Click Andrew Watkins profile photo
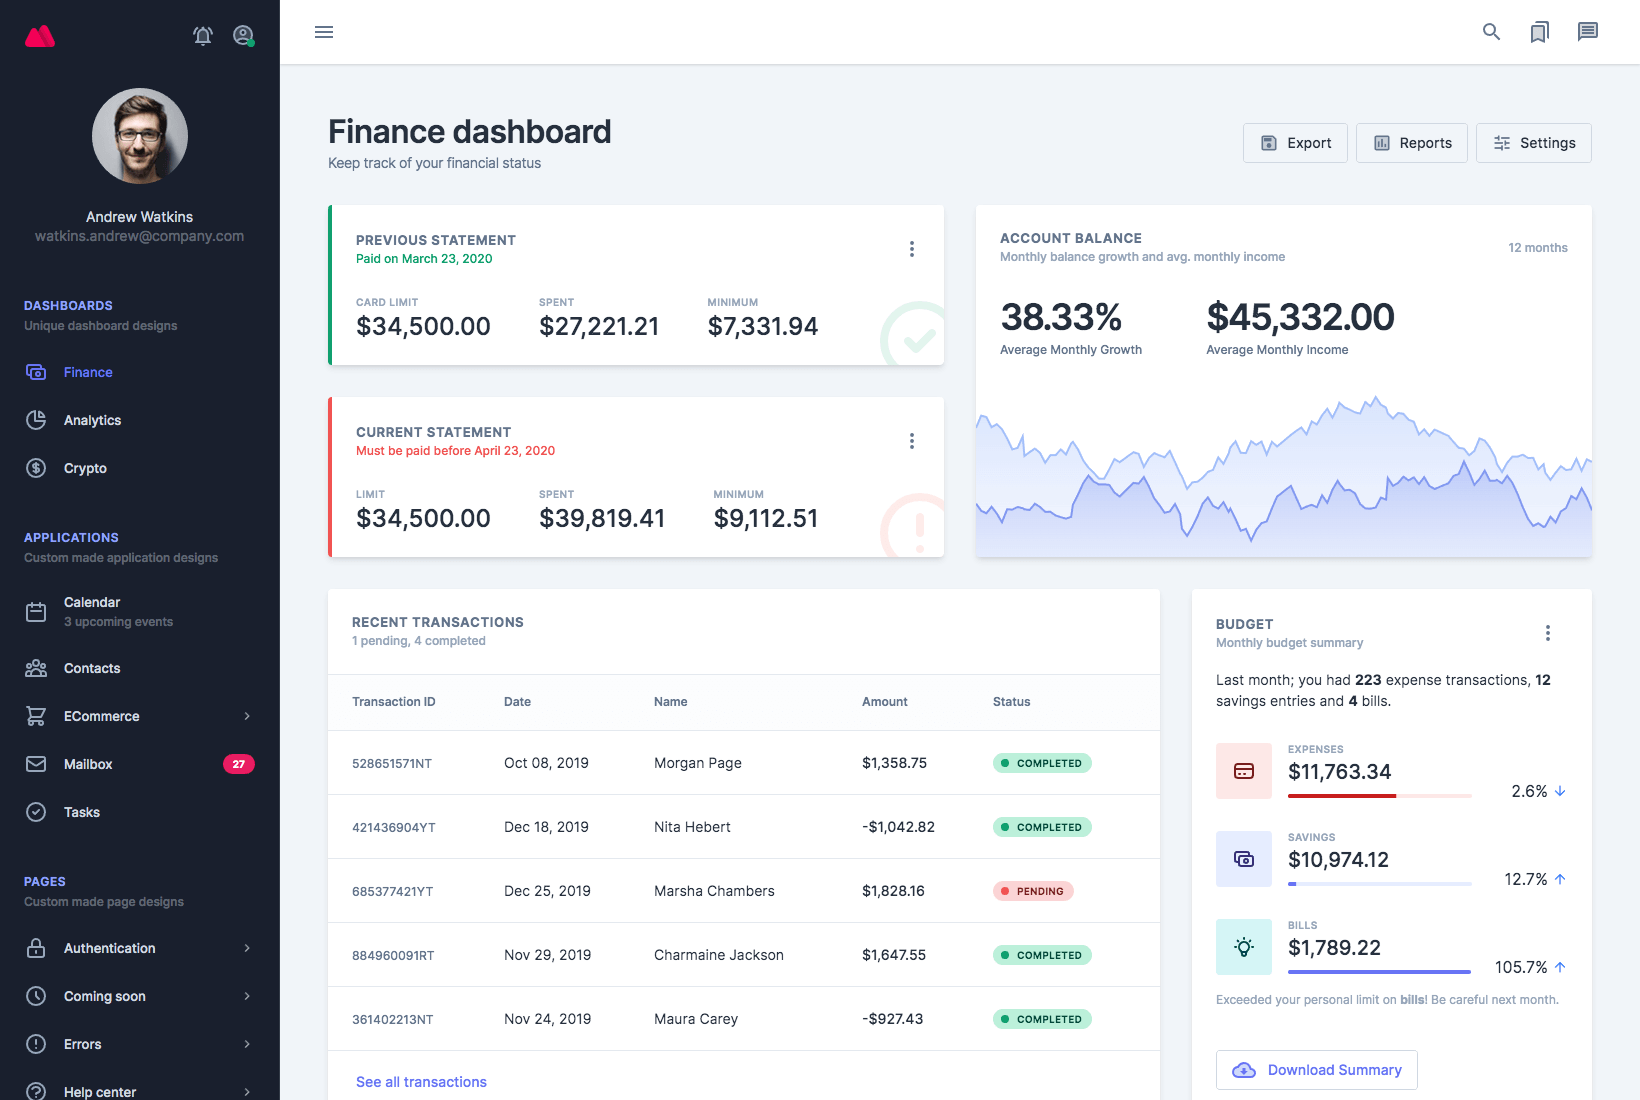 [140, 136]
